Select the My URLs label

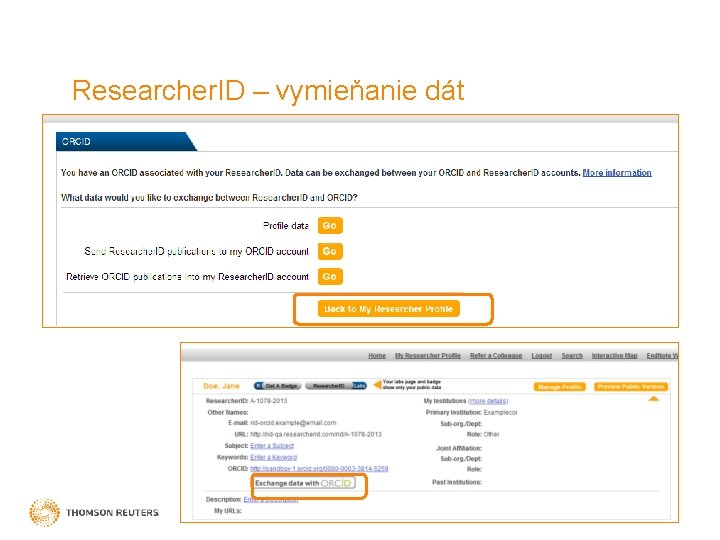228,511
